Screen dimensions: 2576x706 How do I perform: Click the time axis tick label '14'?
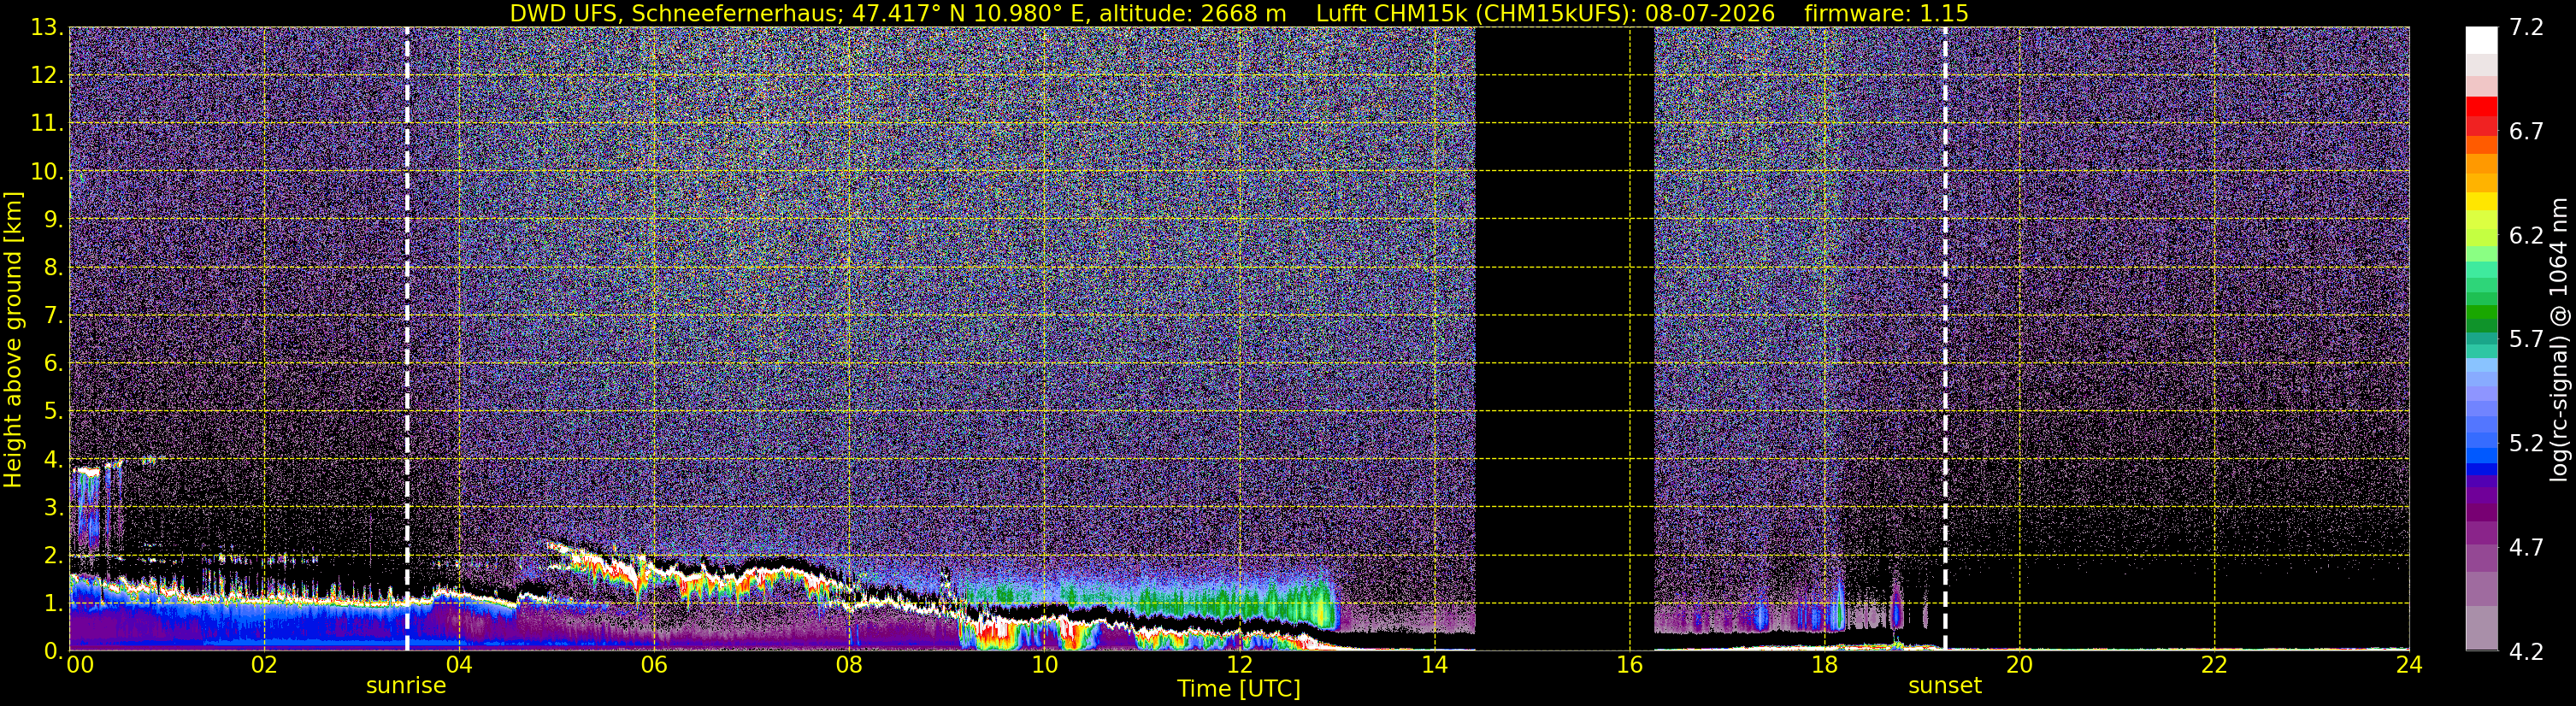[x=1434, y=665]
